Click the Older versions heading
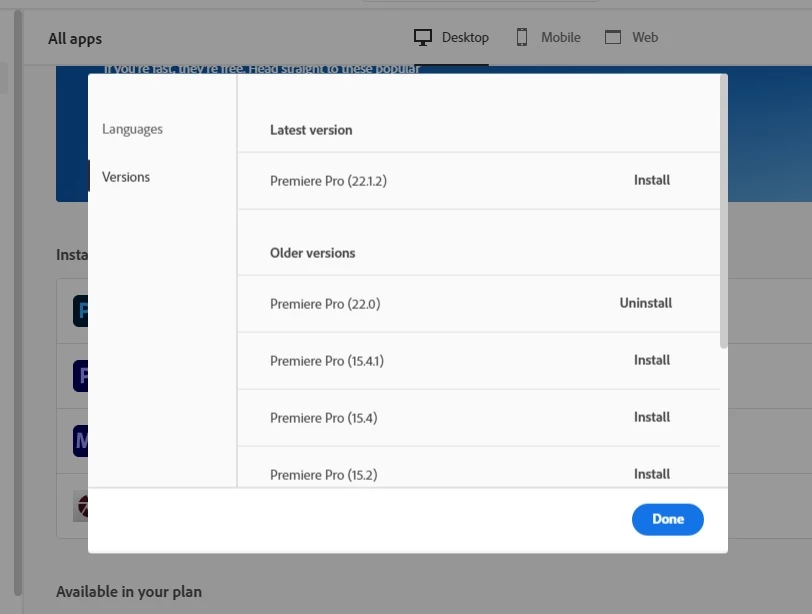This screenshot has height=614, width=812. click(313, 253)
